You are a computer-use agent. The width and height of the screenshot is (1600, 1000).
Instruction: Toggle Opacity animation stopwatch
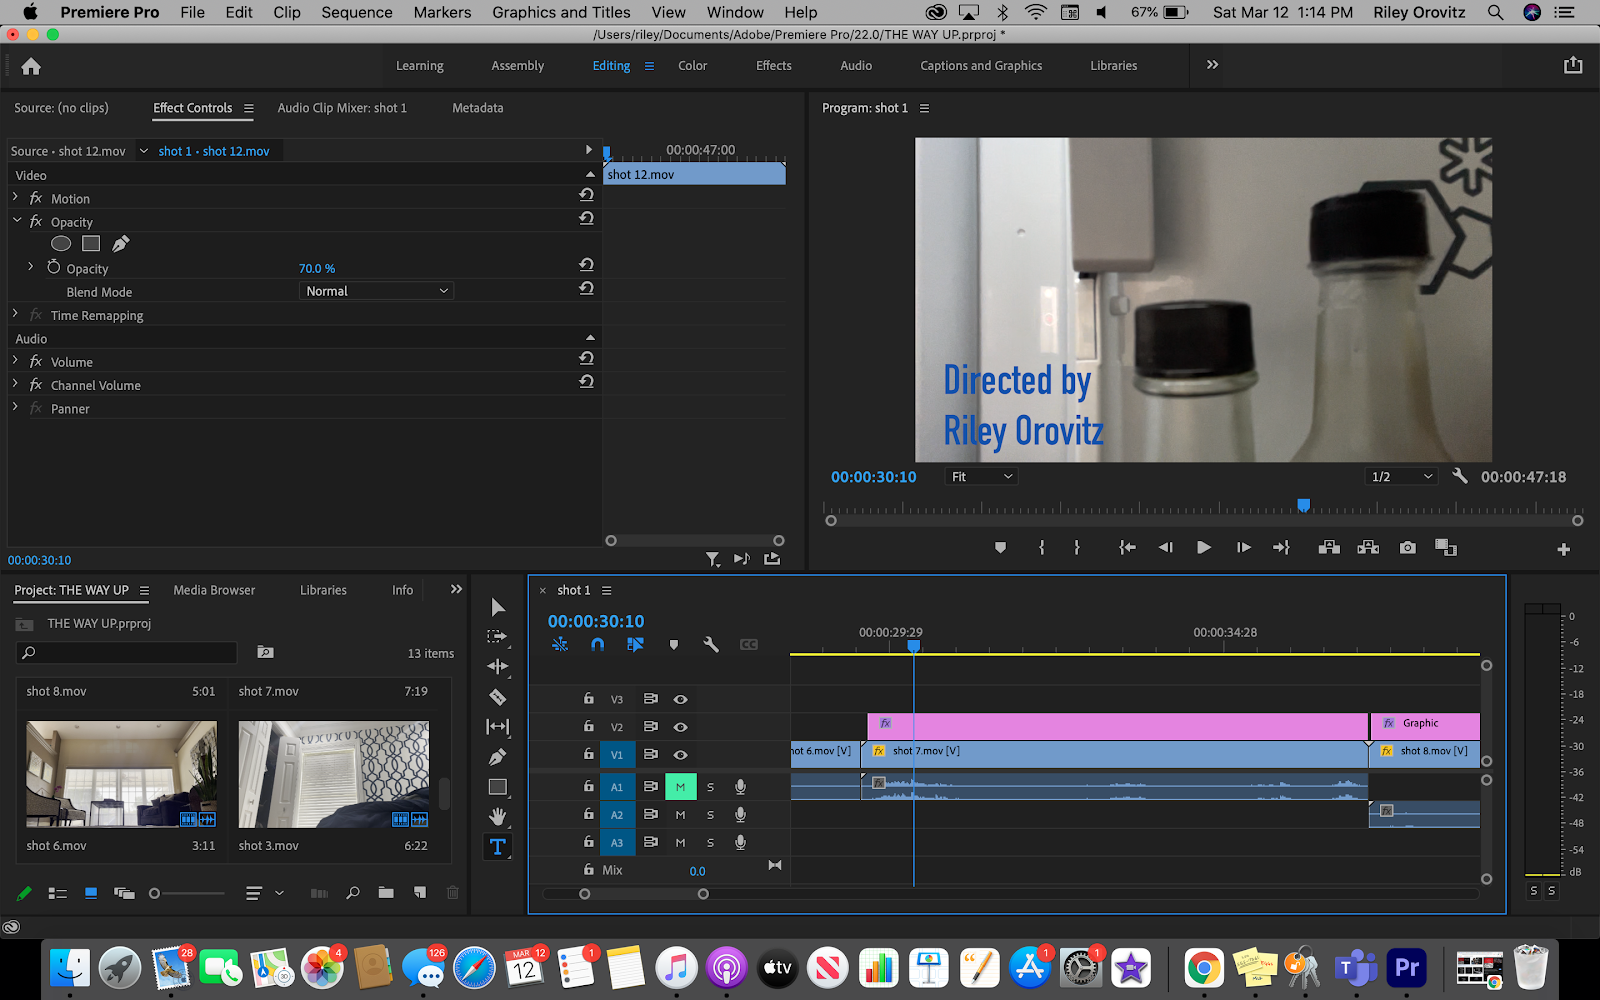(54, 267)
